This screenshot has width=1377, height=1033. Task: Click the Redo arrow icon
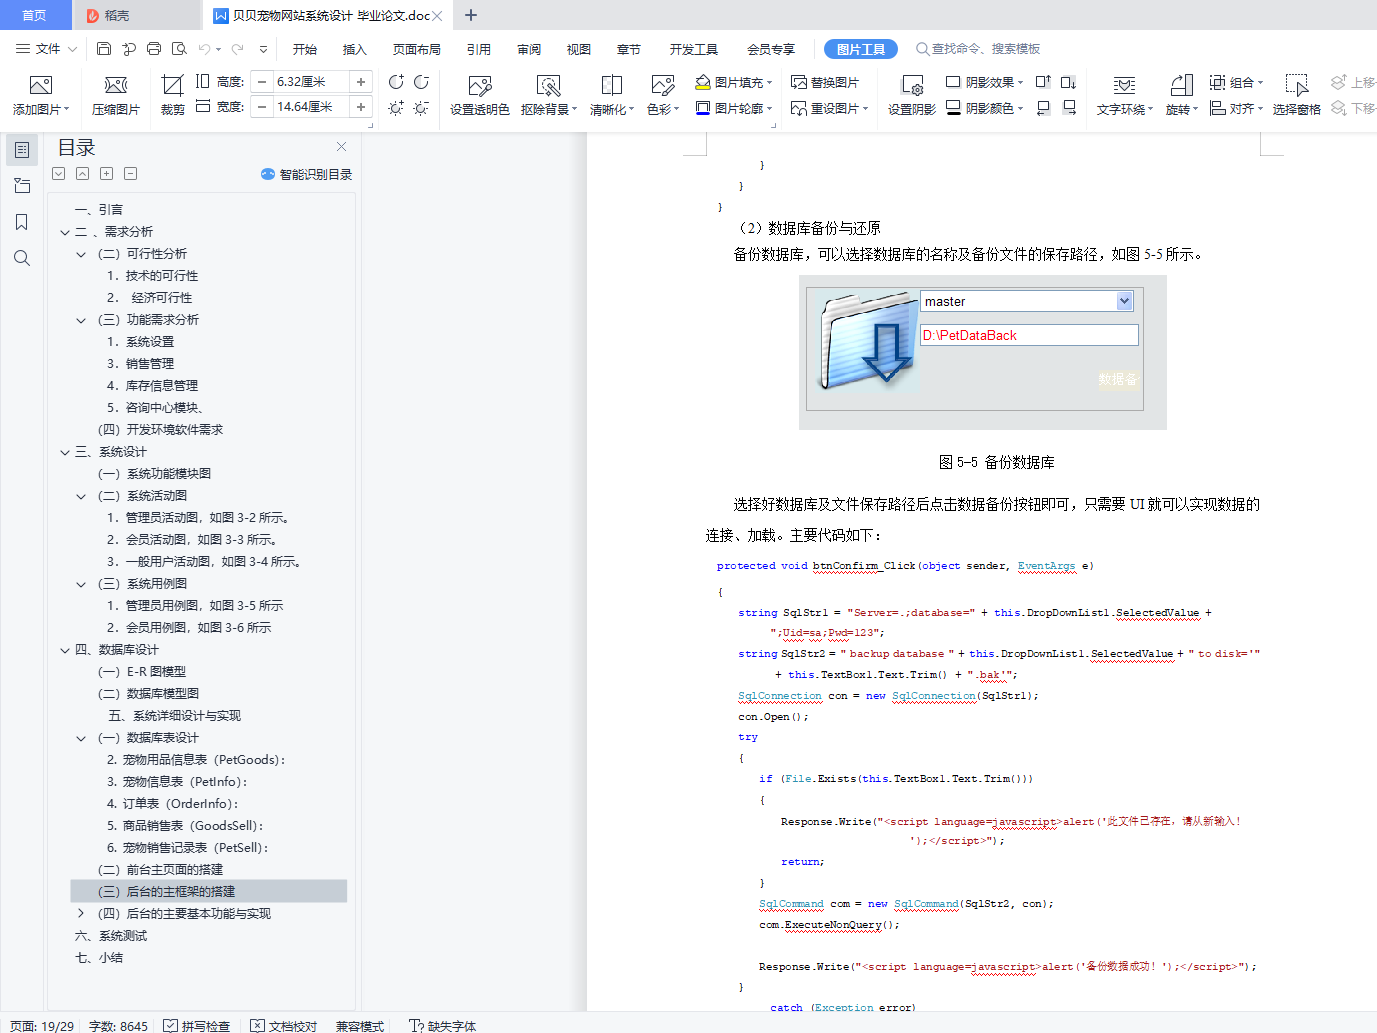click(x=237, y=48)
